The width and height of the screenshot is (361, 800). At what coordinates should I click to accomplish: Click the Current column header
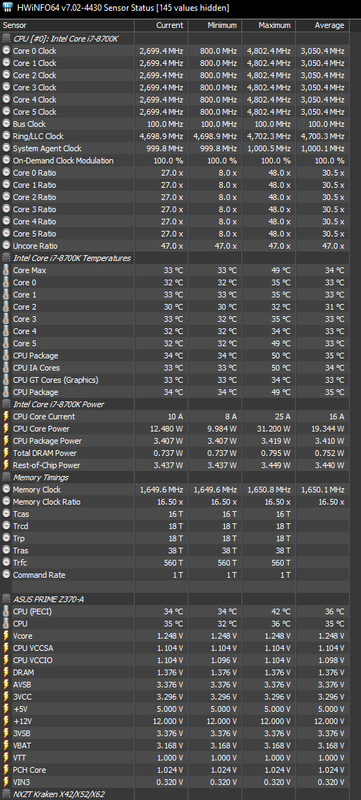pyautogui.click(x=162, y=26)
